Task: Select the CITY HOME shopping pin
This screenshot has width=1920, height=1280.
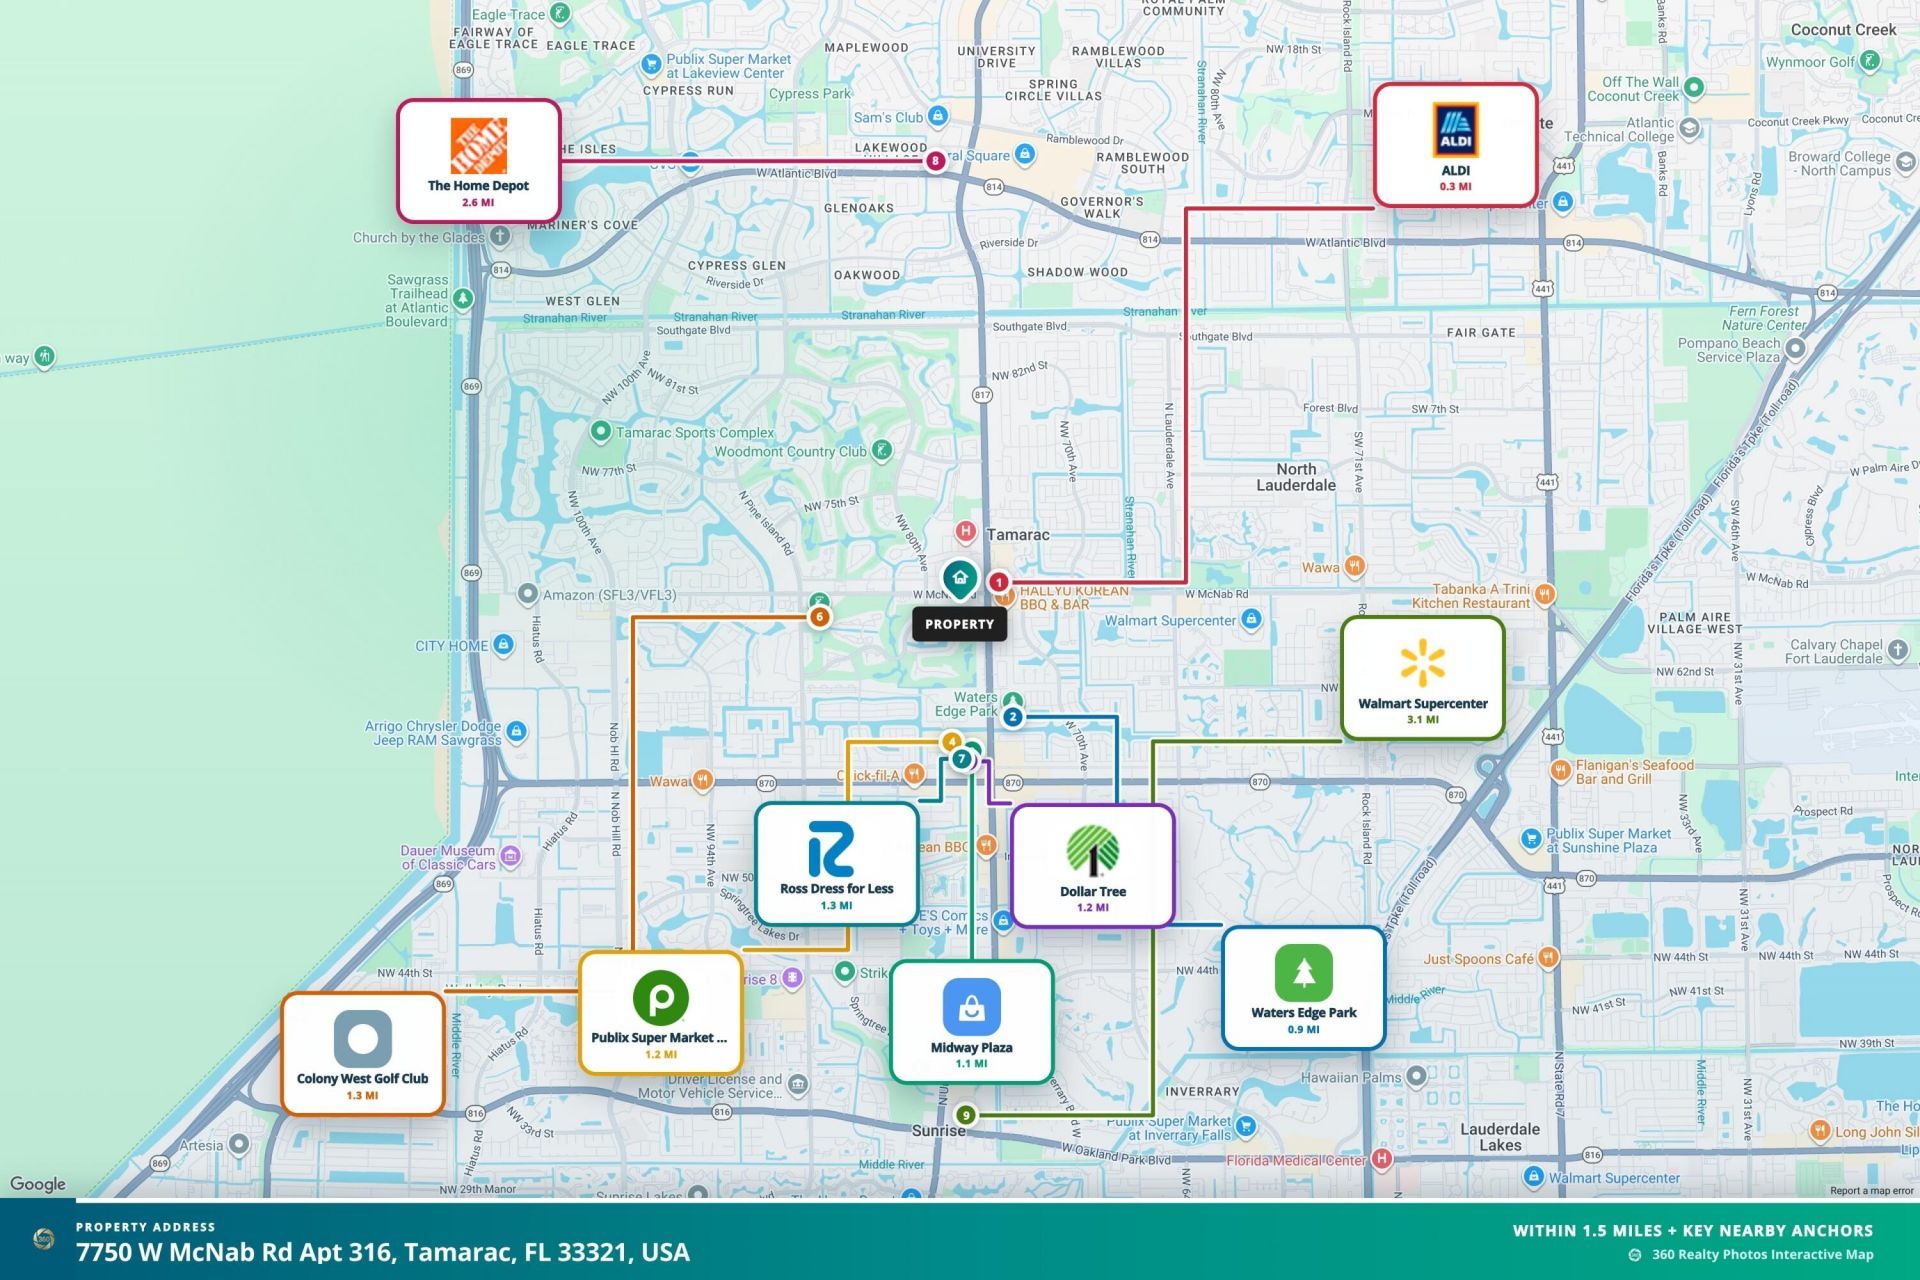Action: (504, 644)
